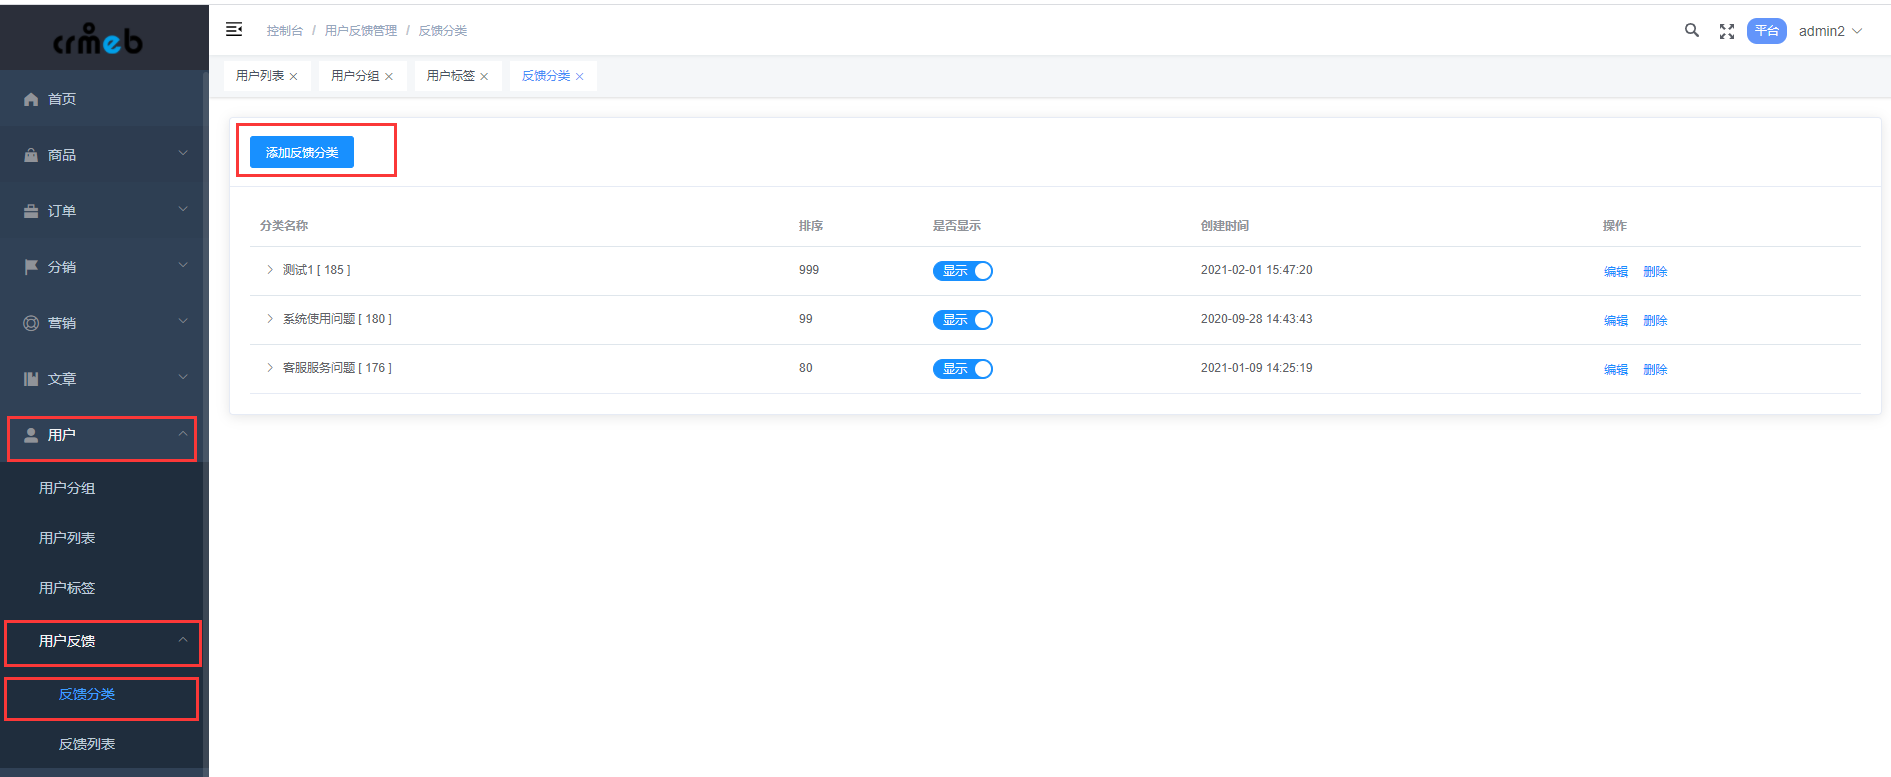This screenshot has height=777, width=1891.
Task: Click the 创建时间 column header
Action: pos(1225,226)
